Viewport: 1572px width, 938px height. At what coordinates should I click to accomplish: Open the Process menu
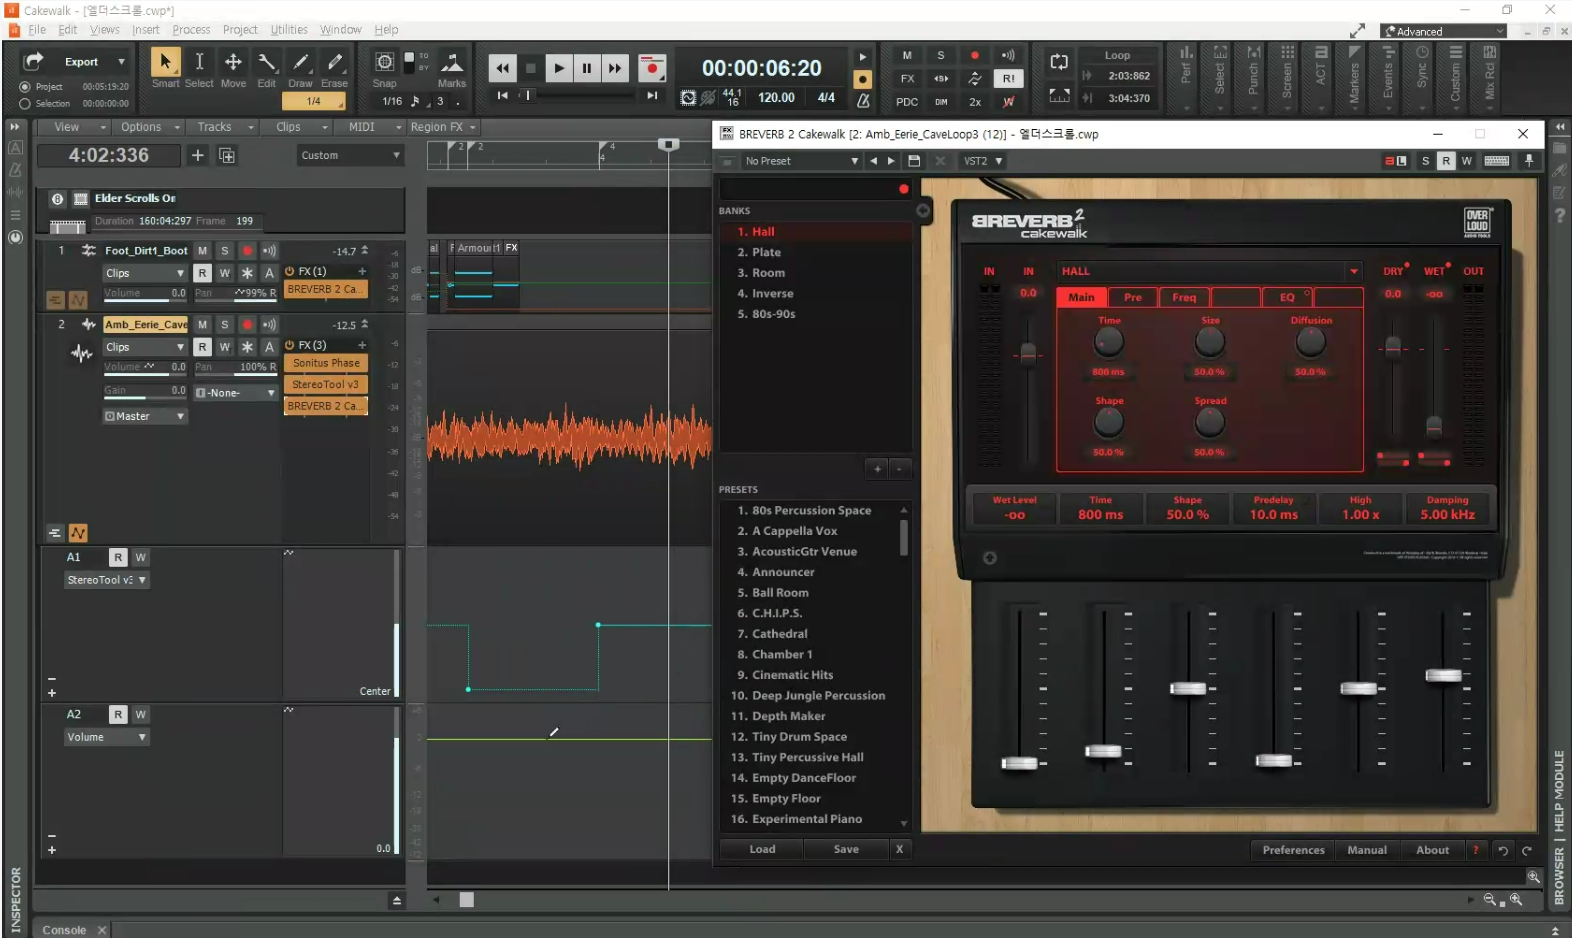(x=191, y=30)
